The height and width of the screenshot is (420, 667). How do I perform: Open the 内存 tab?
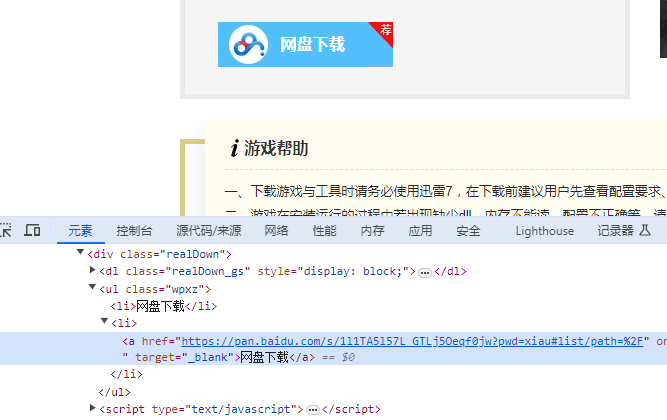tap(372, 231)
